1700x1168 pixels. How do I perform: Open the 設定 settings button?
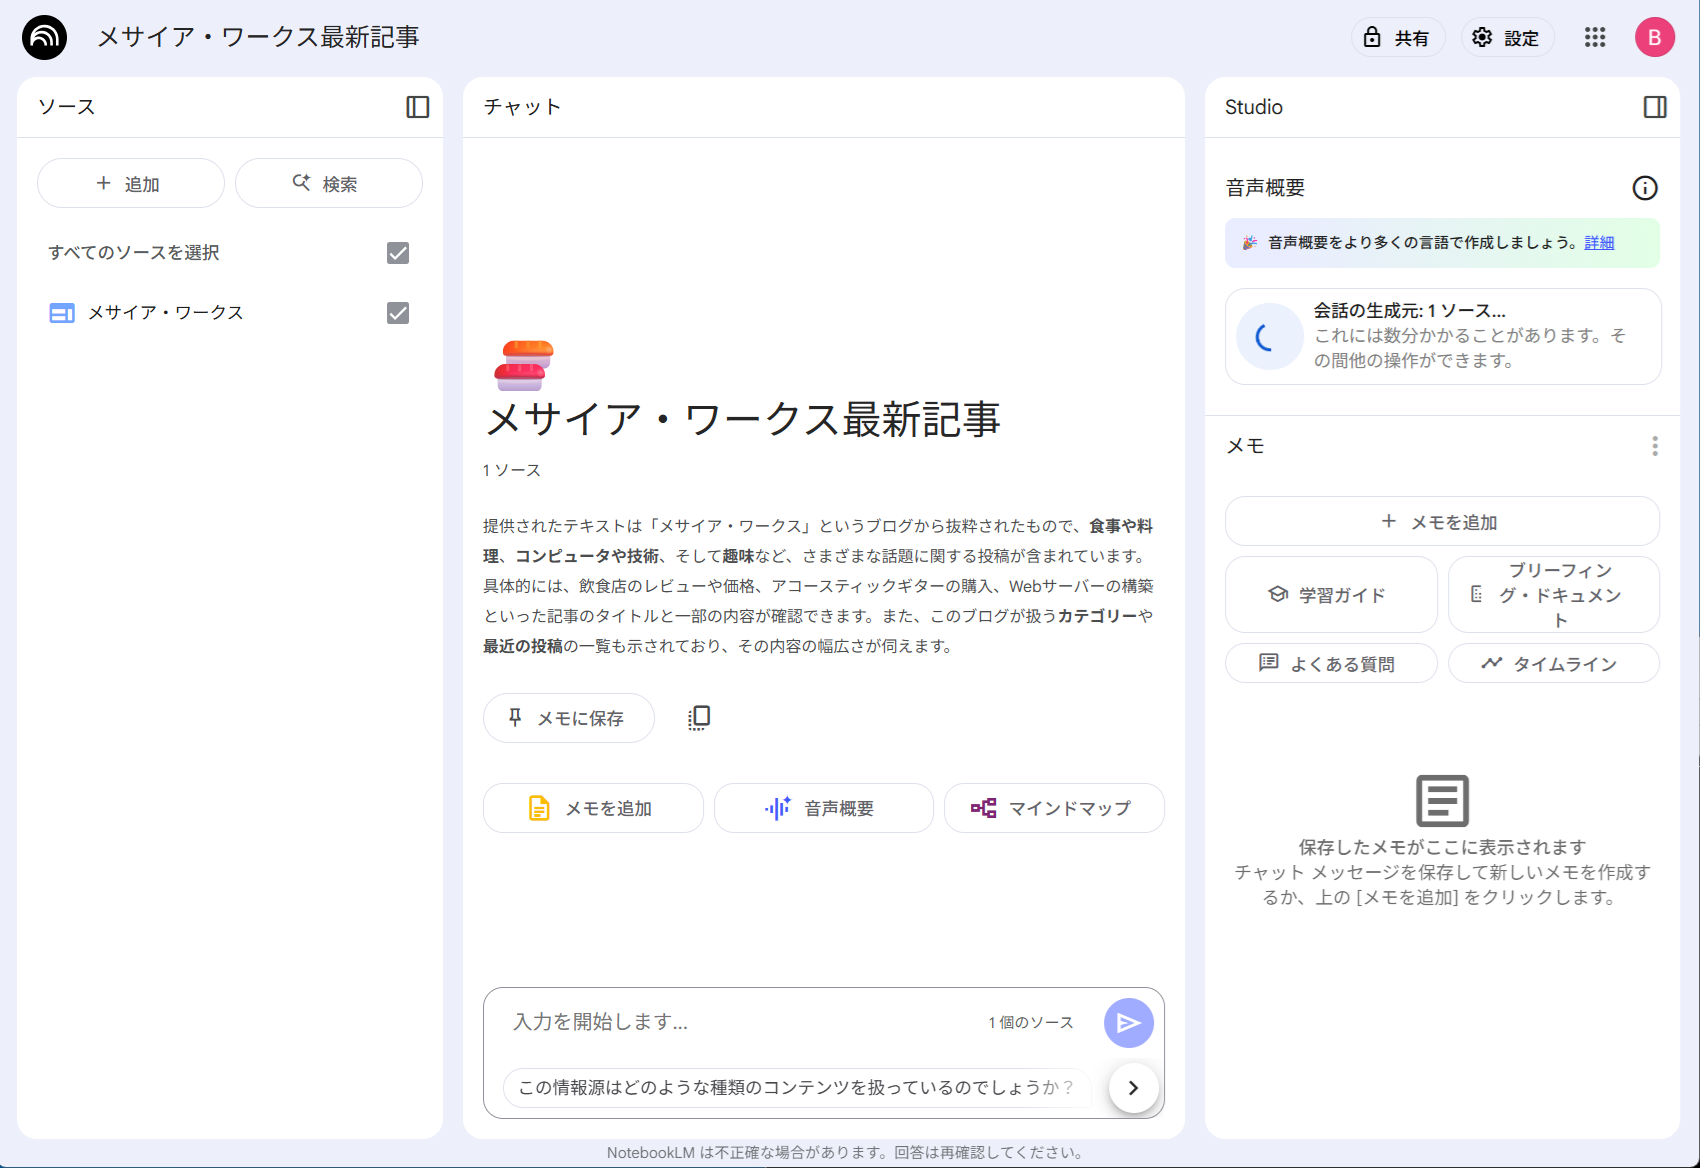point(1508,38)
